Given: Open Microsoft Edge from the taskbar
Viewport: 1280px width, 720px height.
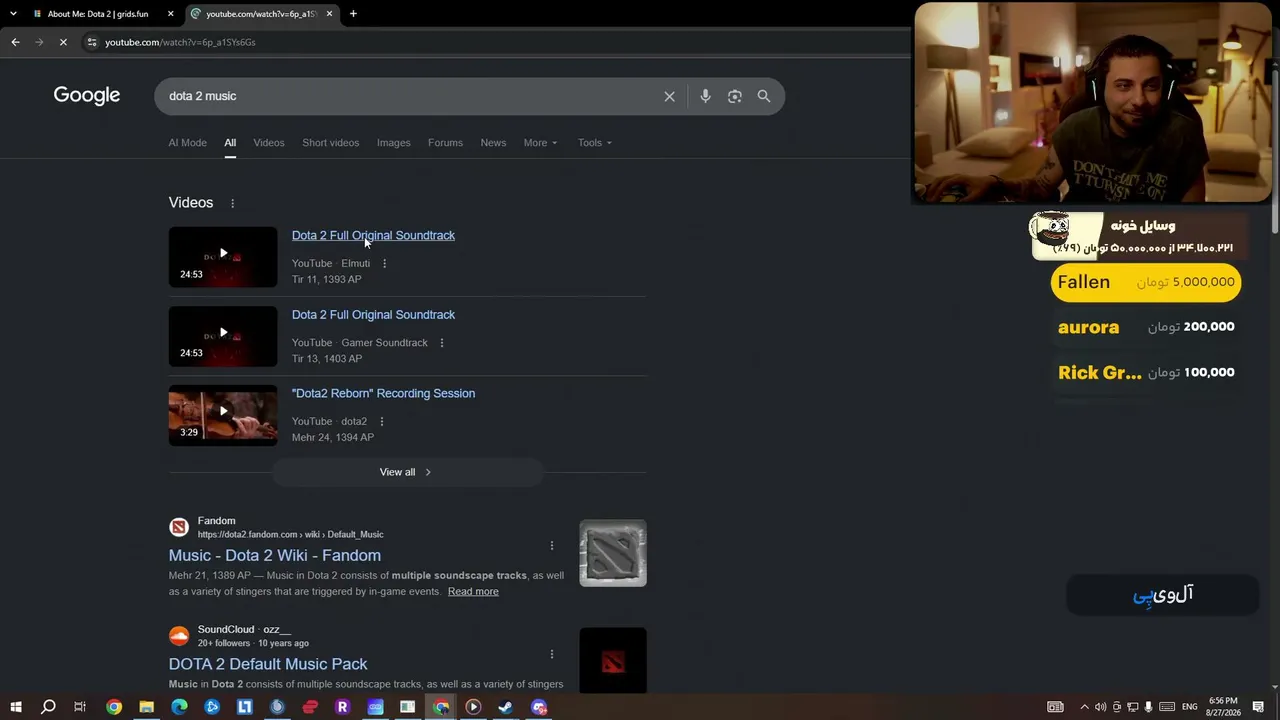Looking at the screenshot, I should coord(179,707).
